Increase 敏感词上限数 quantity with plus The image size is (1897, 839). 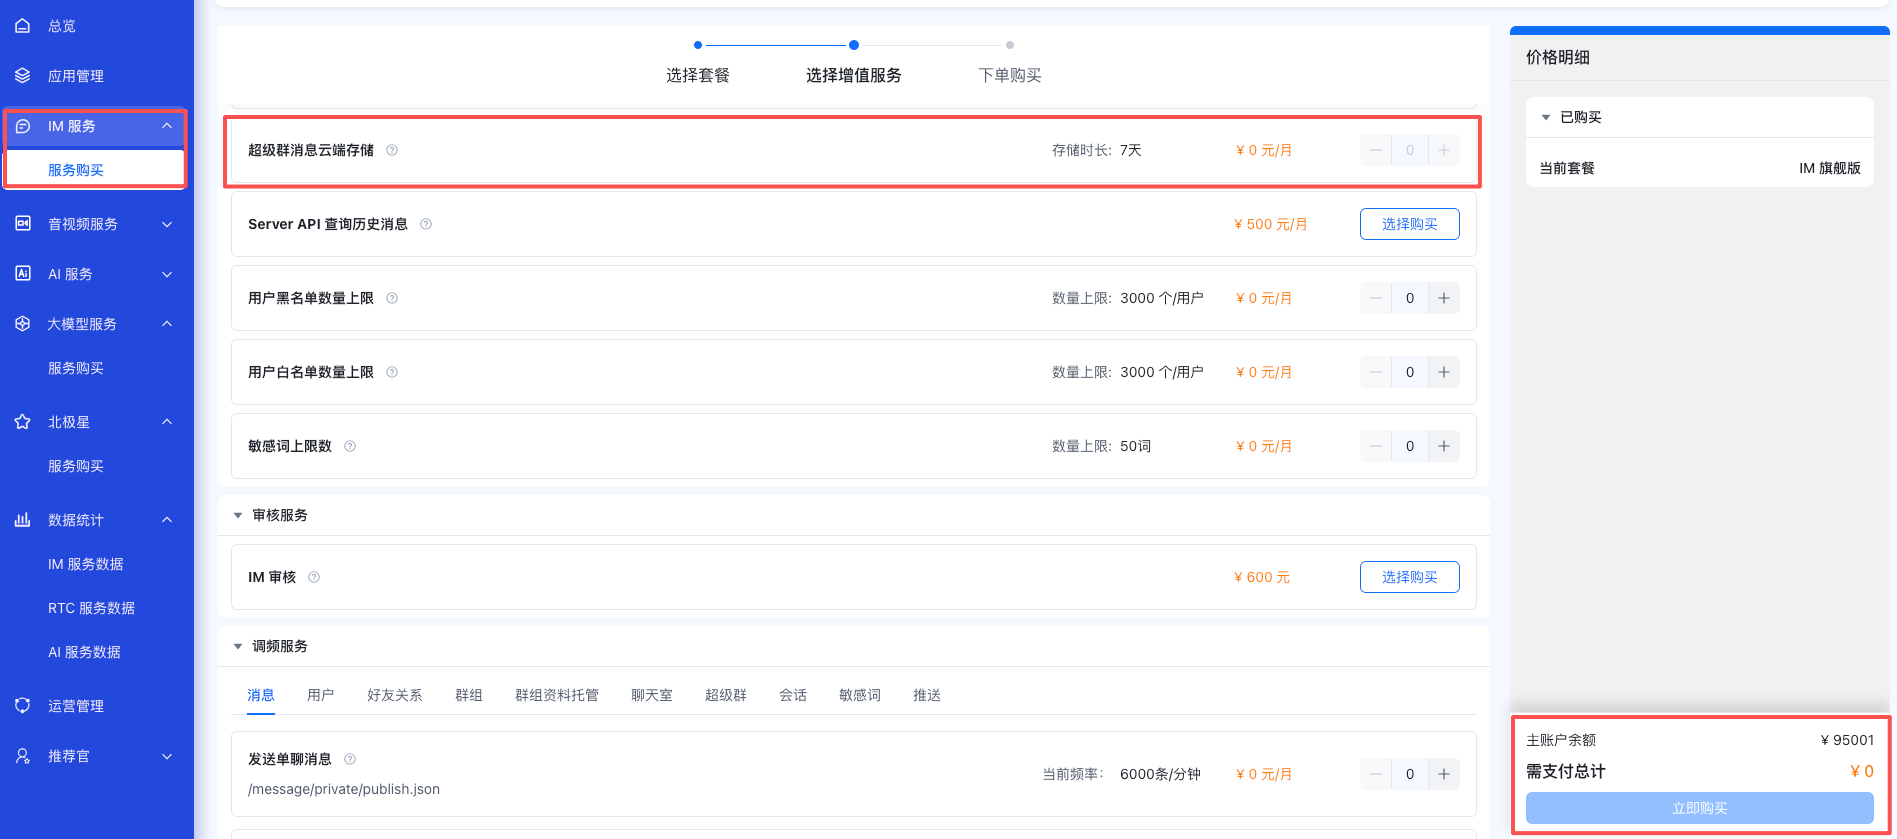(x=1444, y=446)
